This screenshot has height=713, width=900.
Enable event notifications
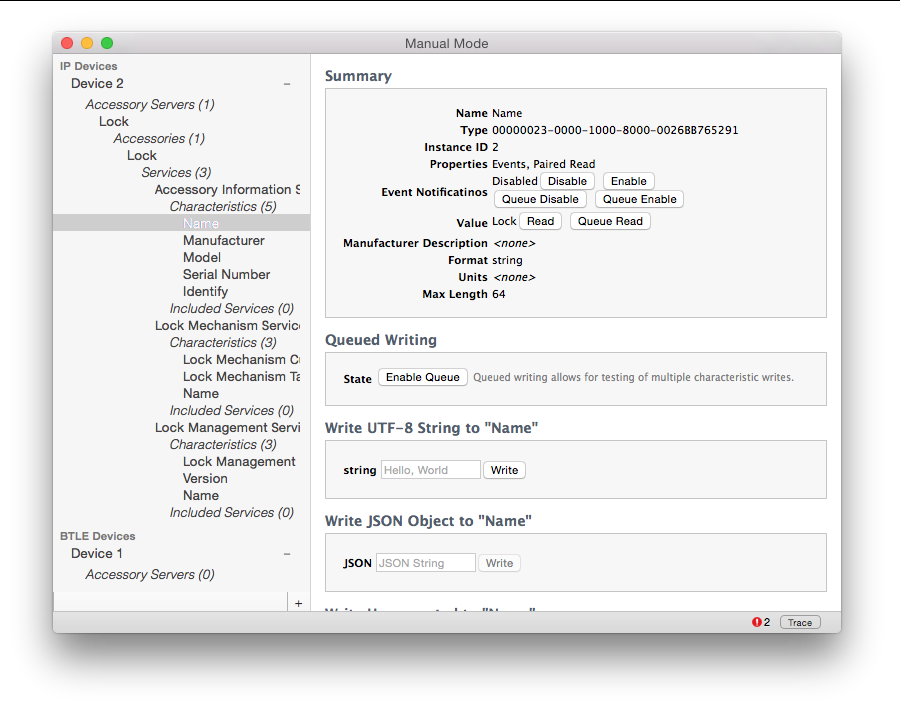[x=629, y=181]
